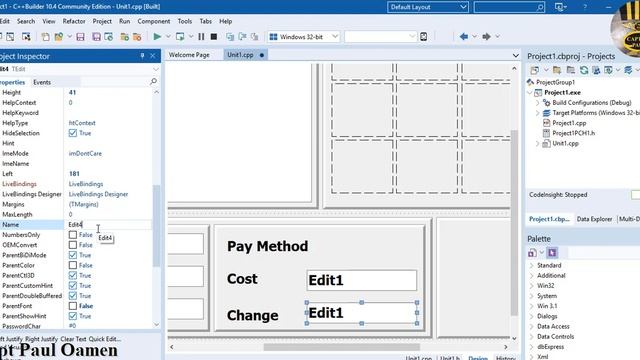Click the Save All purple floppy icon
The width and height of the screenshot is (640, 360).
96,37
